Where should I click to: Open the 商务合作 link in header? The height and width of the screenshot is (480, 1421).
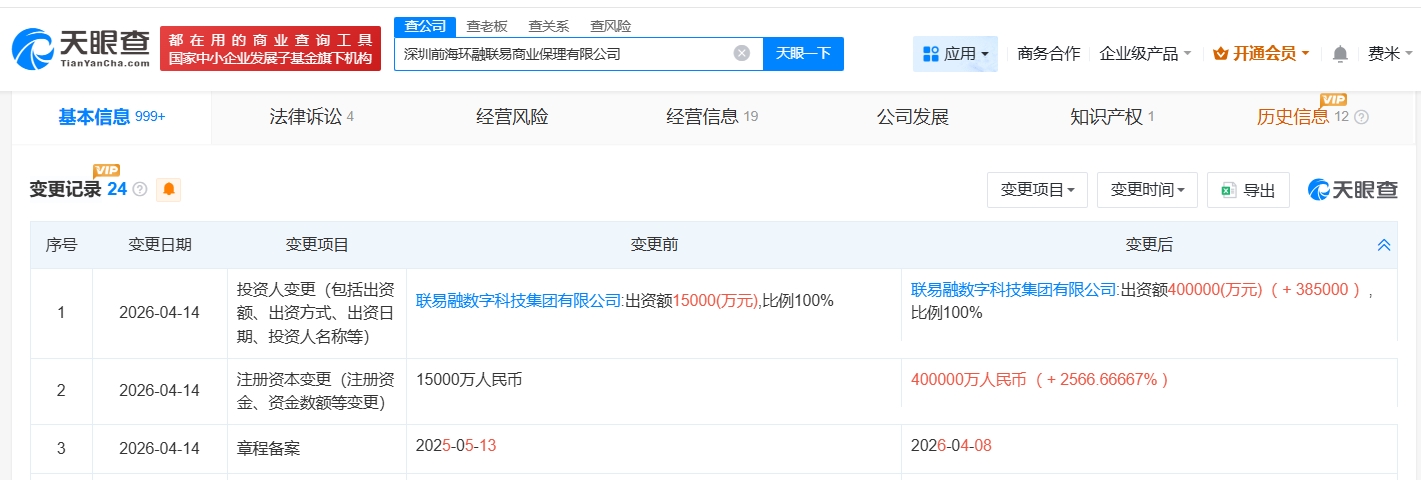pyautogui.click(x=1048, y=54)
